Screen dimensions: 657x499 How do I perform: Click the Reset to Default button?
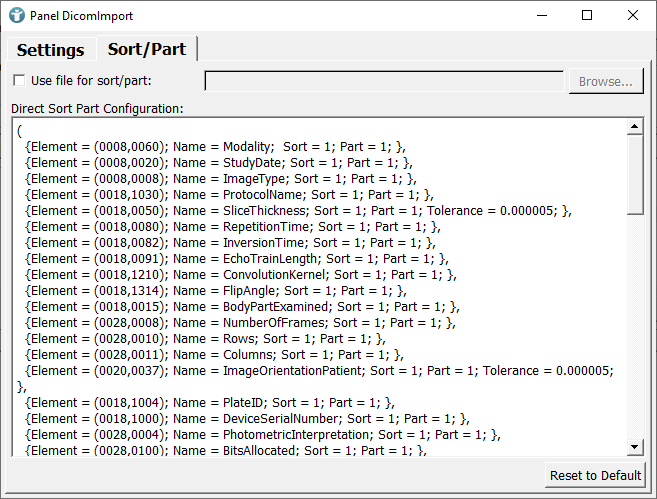(x=596, y=475)
